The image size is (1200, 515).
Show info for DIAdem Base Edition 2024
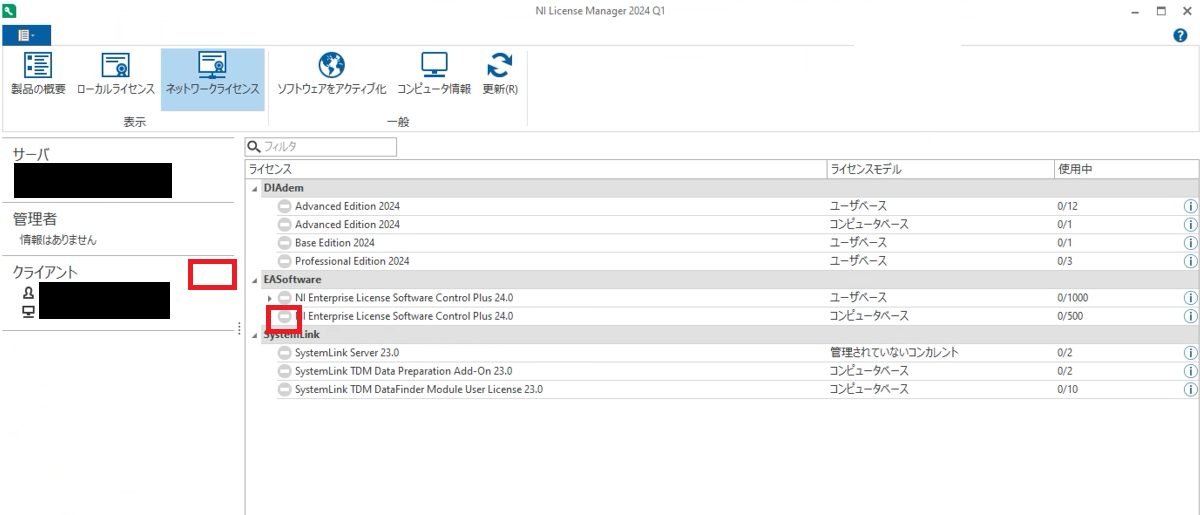coord(1190,243)
